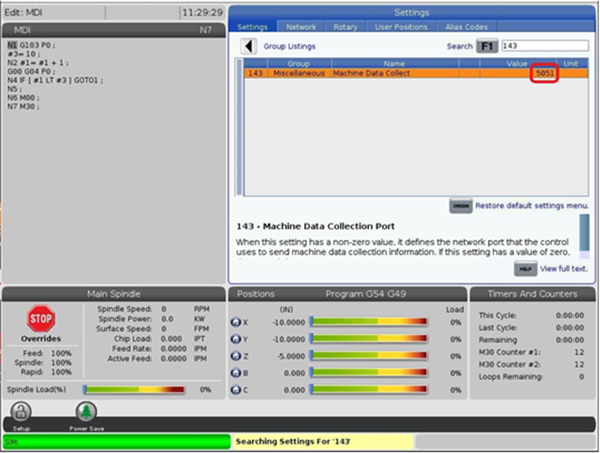Click the Y axis home icon
This screenshot has width=600, height=453.
tap(235, 339)
